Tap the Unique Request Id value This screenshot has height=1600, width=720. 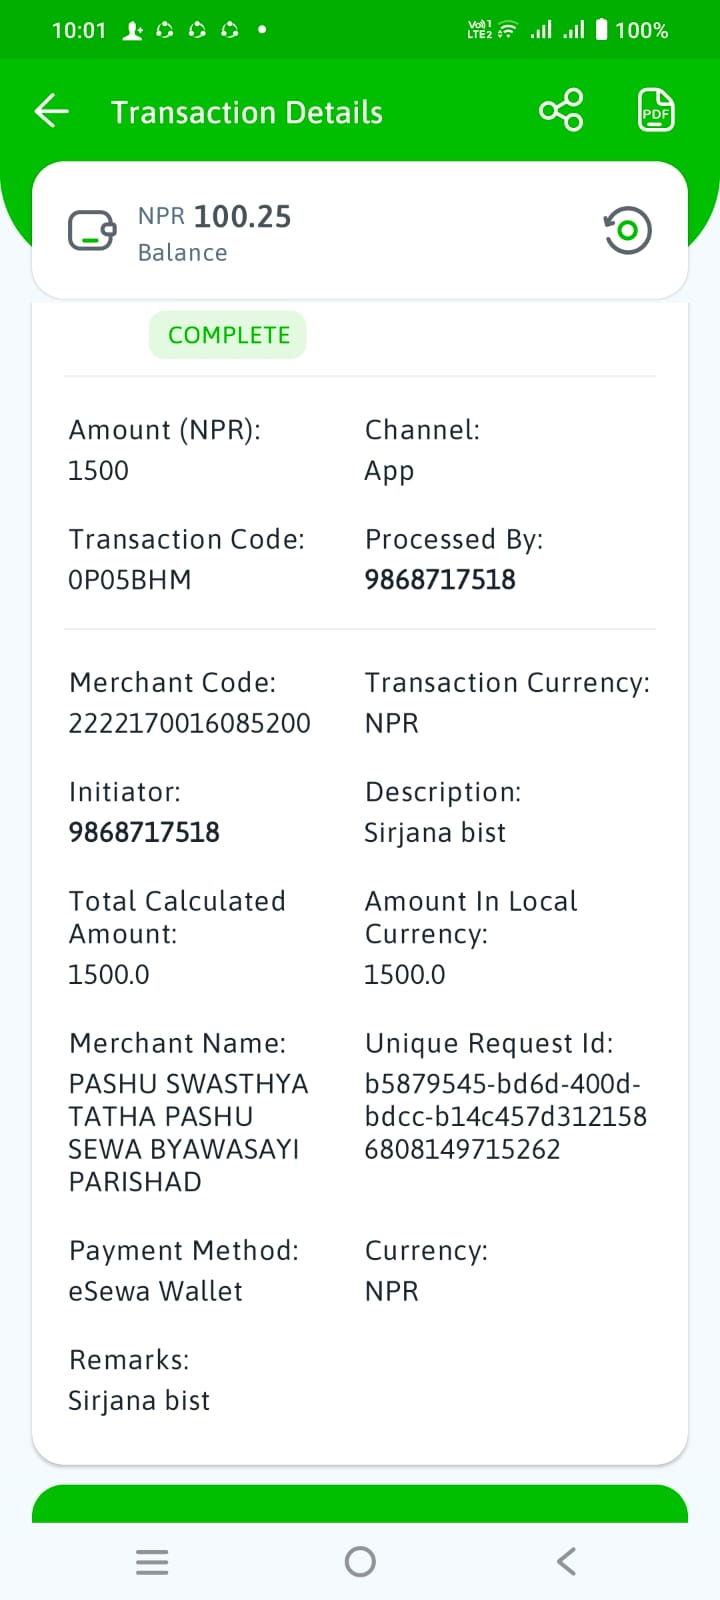pos(506,1116)
